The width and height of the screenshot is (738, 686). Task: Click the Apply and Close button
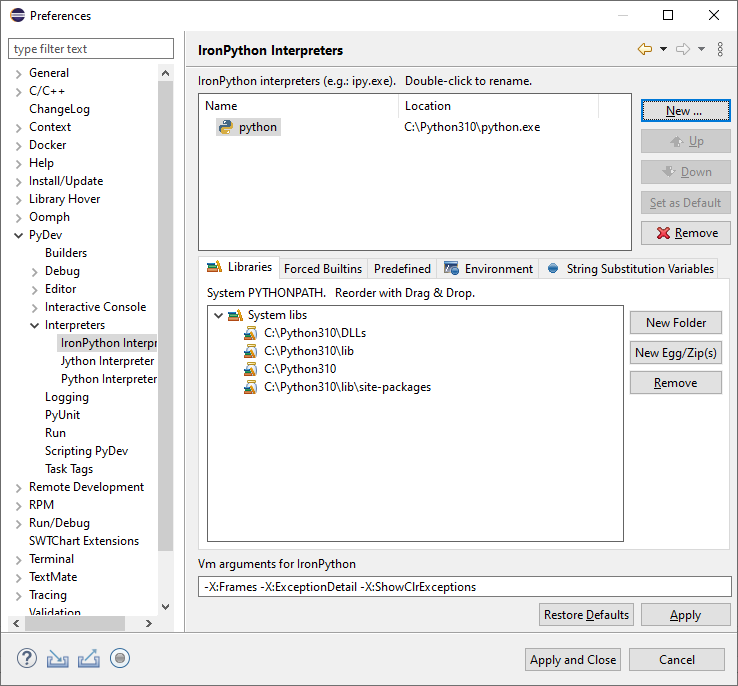point(573,659)
